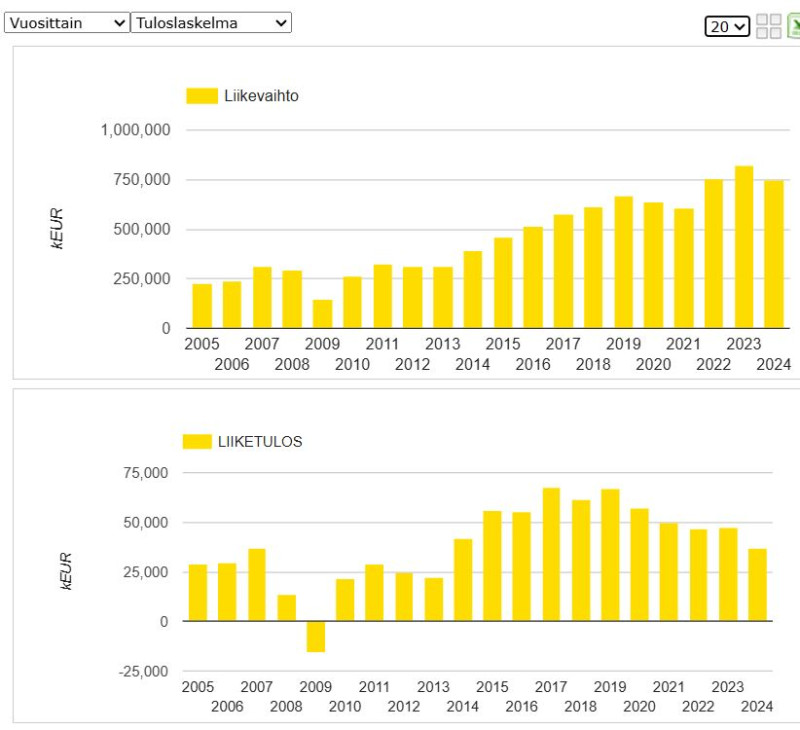Expand the 20 years count dropdown
The image size is (800, 730).
point(727,27)
